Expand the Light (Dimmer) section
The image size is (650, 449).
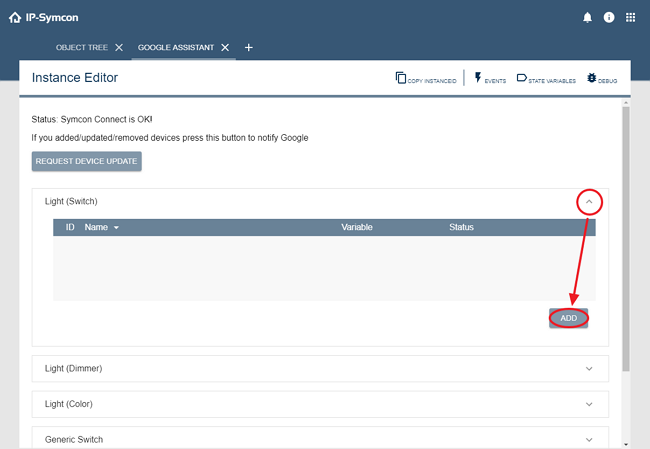coord(589,368)
